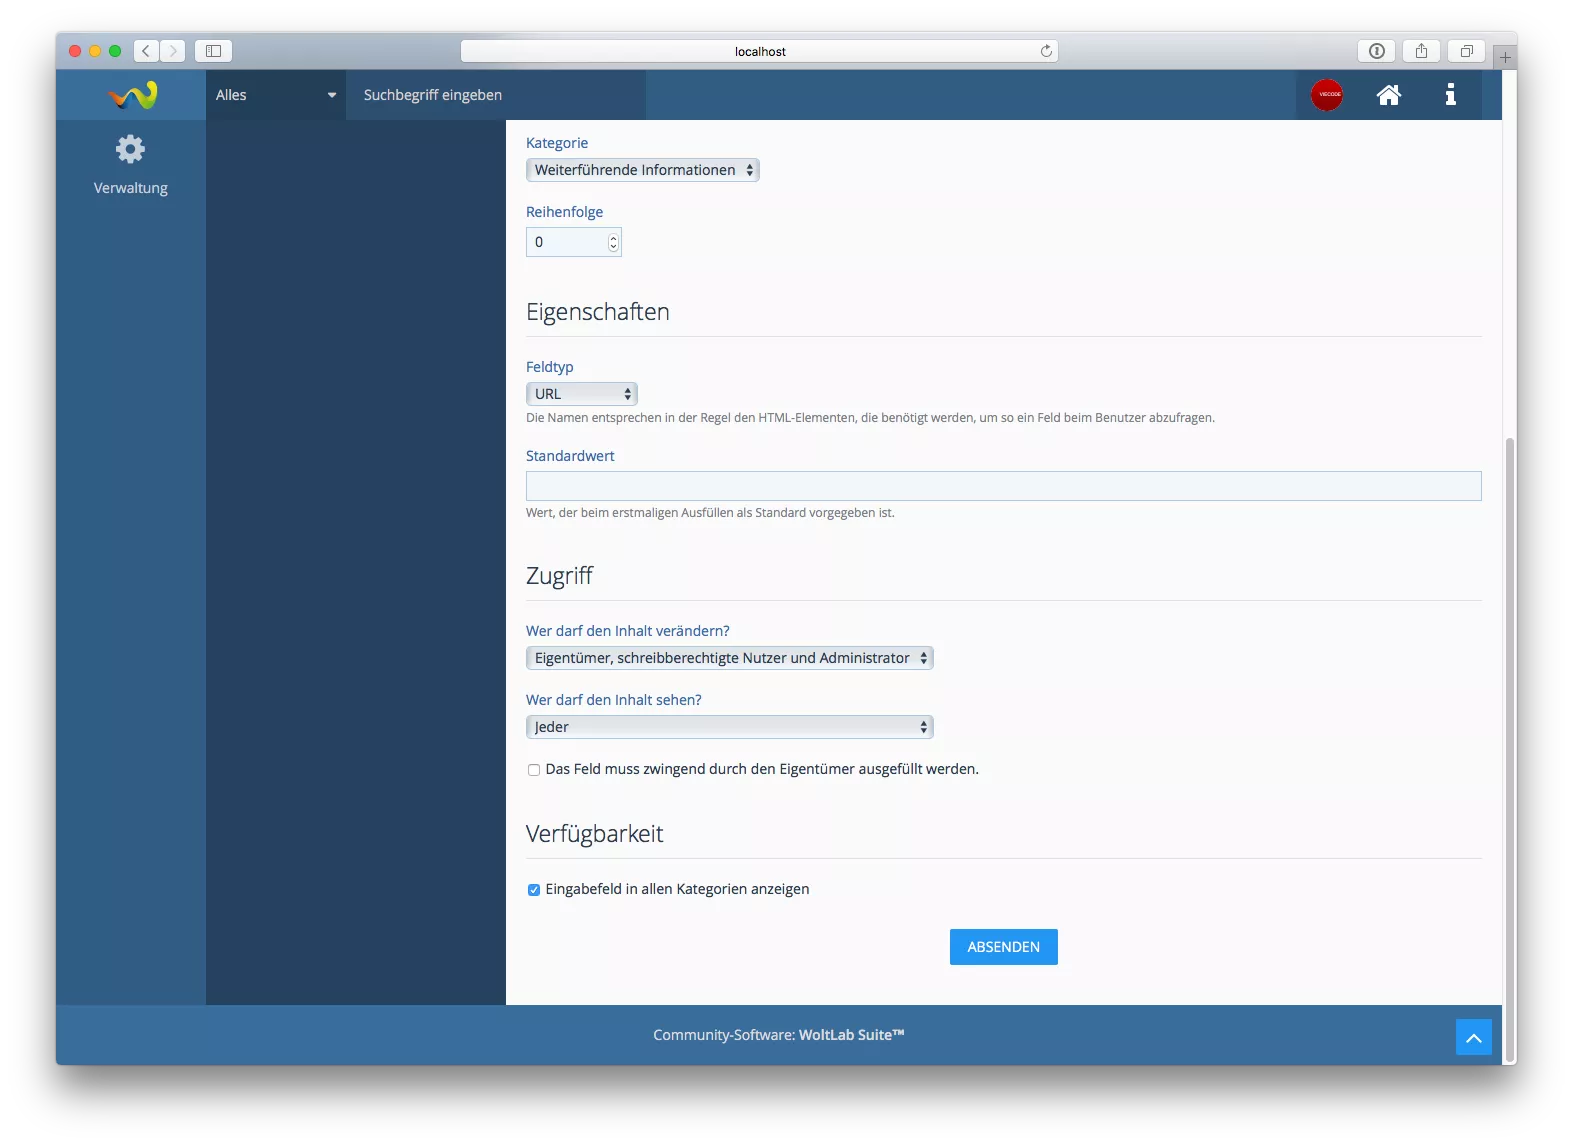This screenshot has height=1145, width=1573.
Task: Reload the page in Safari
Action: 1046,51
